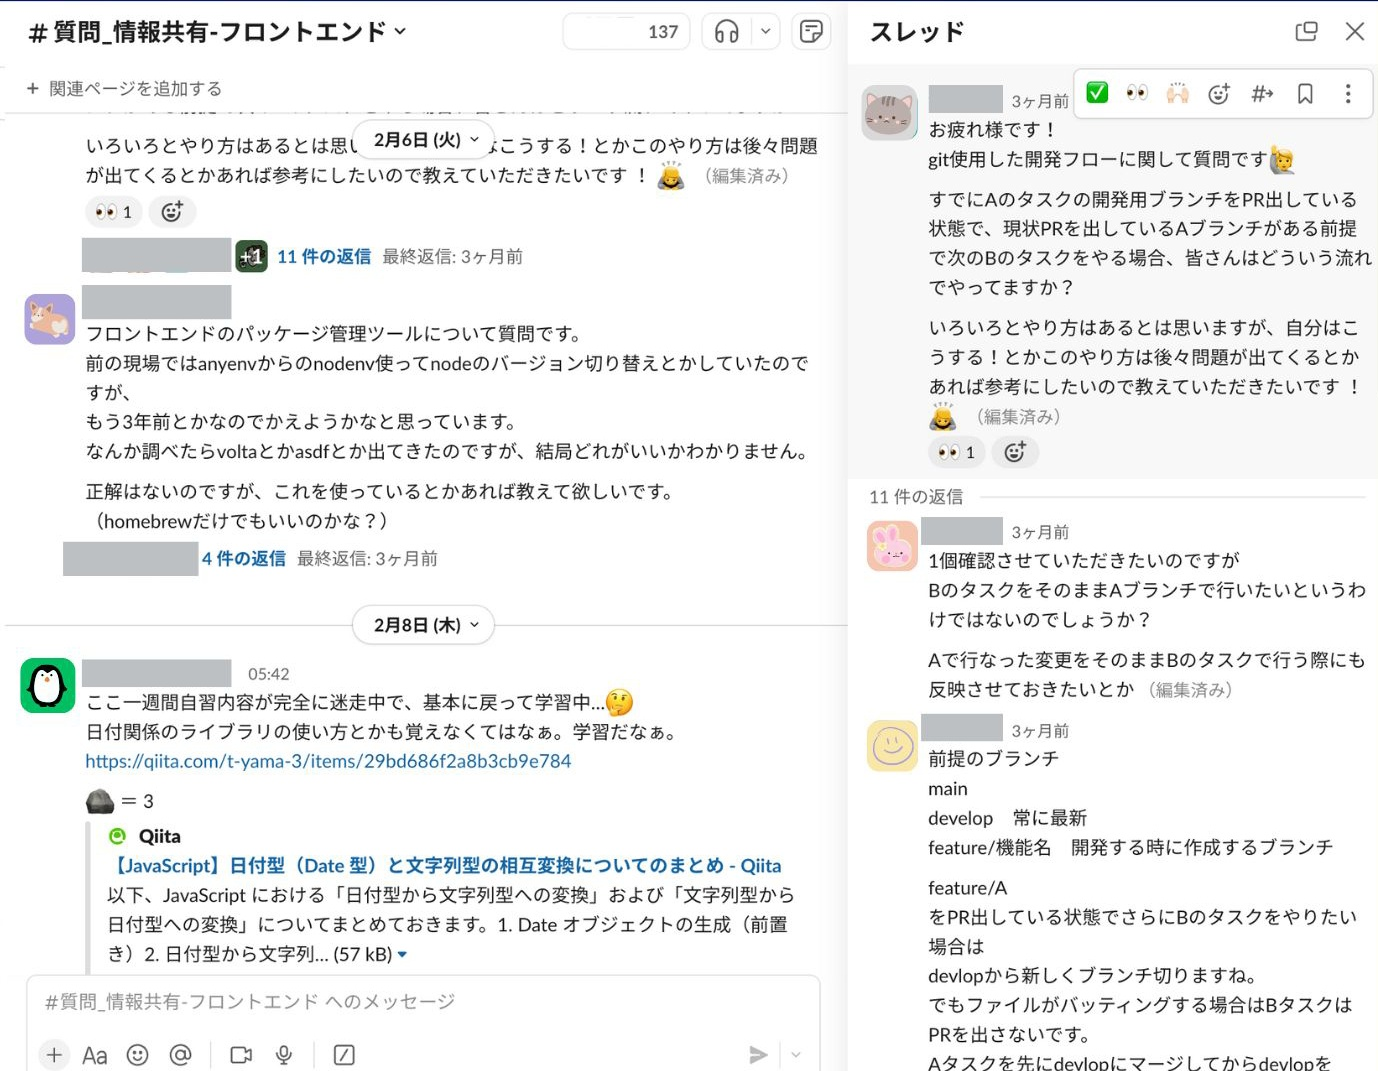Bookmark the thread message for later
Viewport: 1378px width, 1071px height.
(x=1305, y=93)
